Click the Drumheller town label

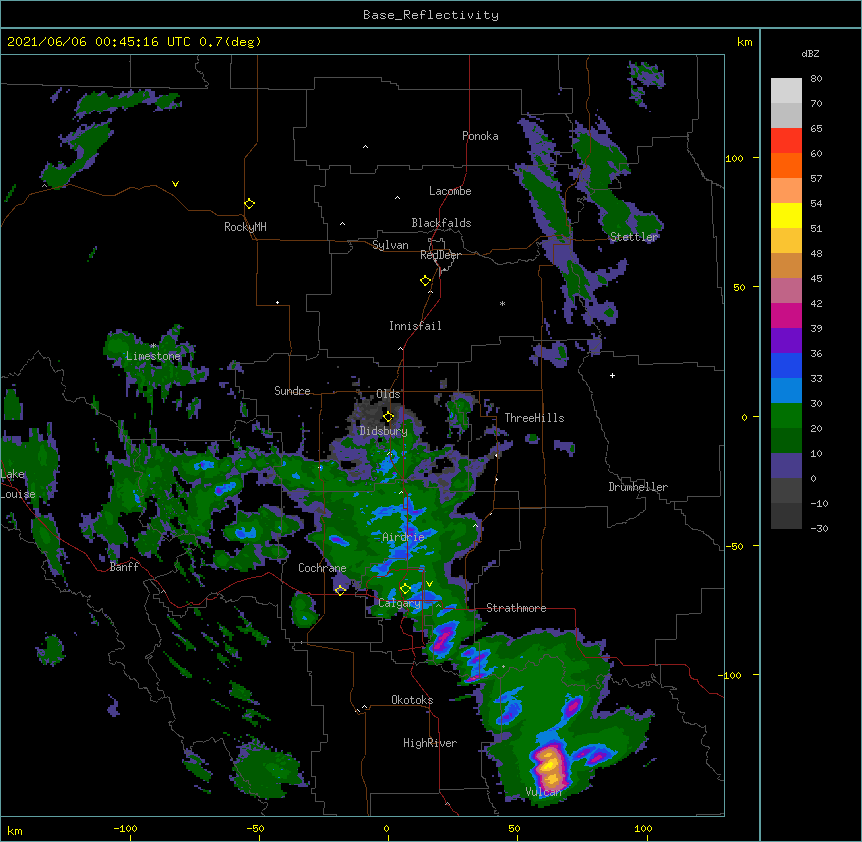[638, 487]
